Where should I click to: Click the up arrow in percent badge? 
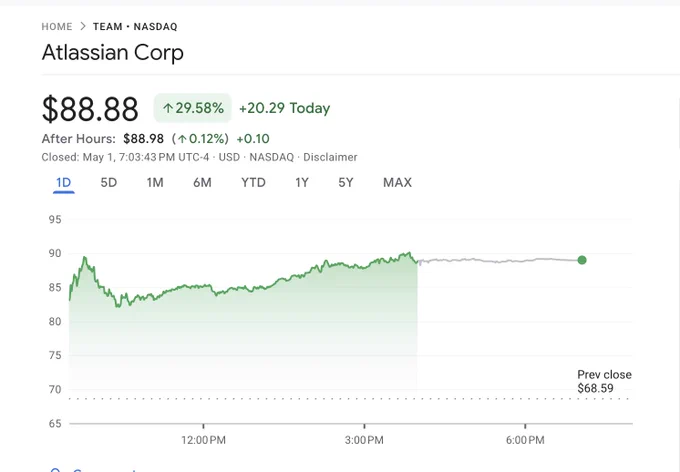[x=168, y=108]
